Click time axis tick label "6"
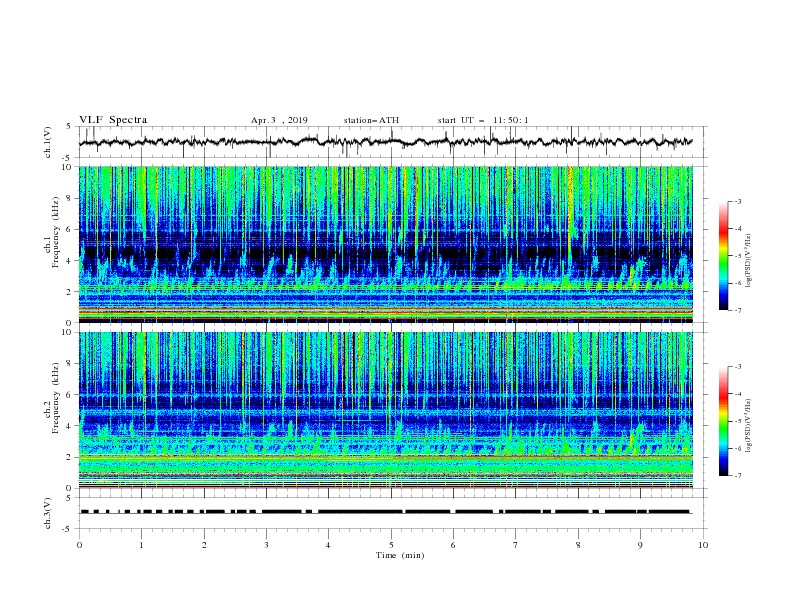Image resolution: width=792 pixels, height=612 pixels. click(453, 545)
